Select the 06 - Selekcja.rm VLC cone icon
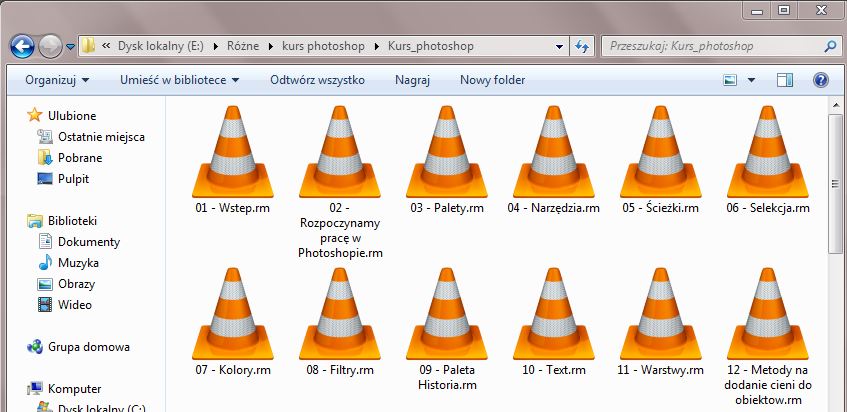This screenshot has height=412, width=847. coord(767,152)
